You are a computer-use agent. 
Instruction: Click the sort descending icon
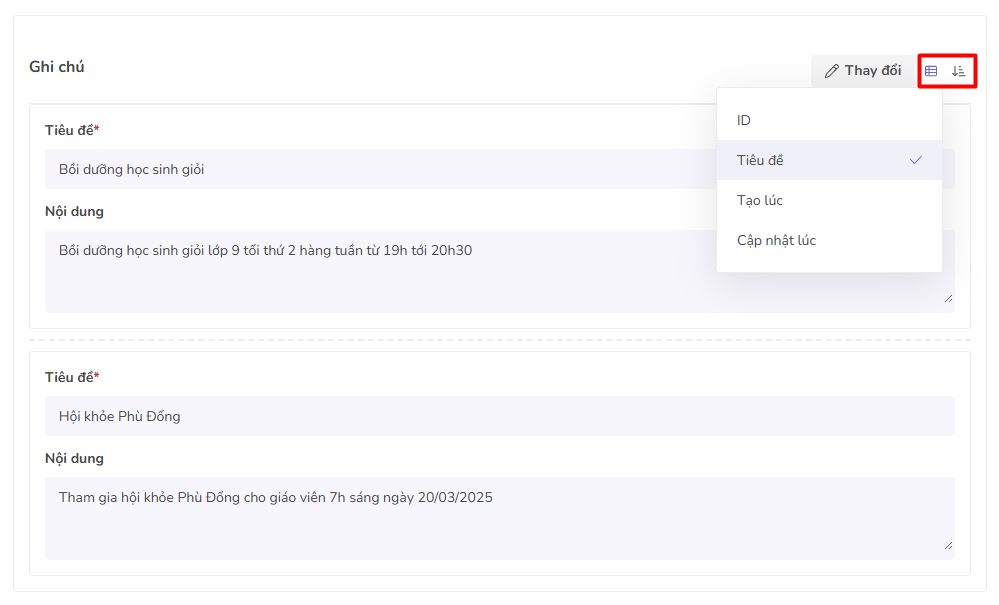coord(958,71)
